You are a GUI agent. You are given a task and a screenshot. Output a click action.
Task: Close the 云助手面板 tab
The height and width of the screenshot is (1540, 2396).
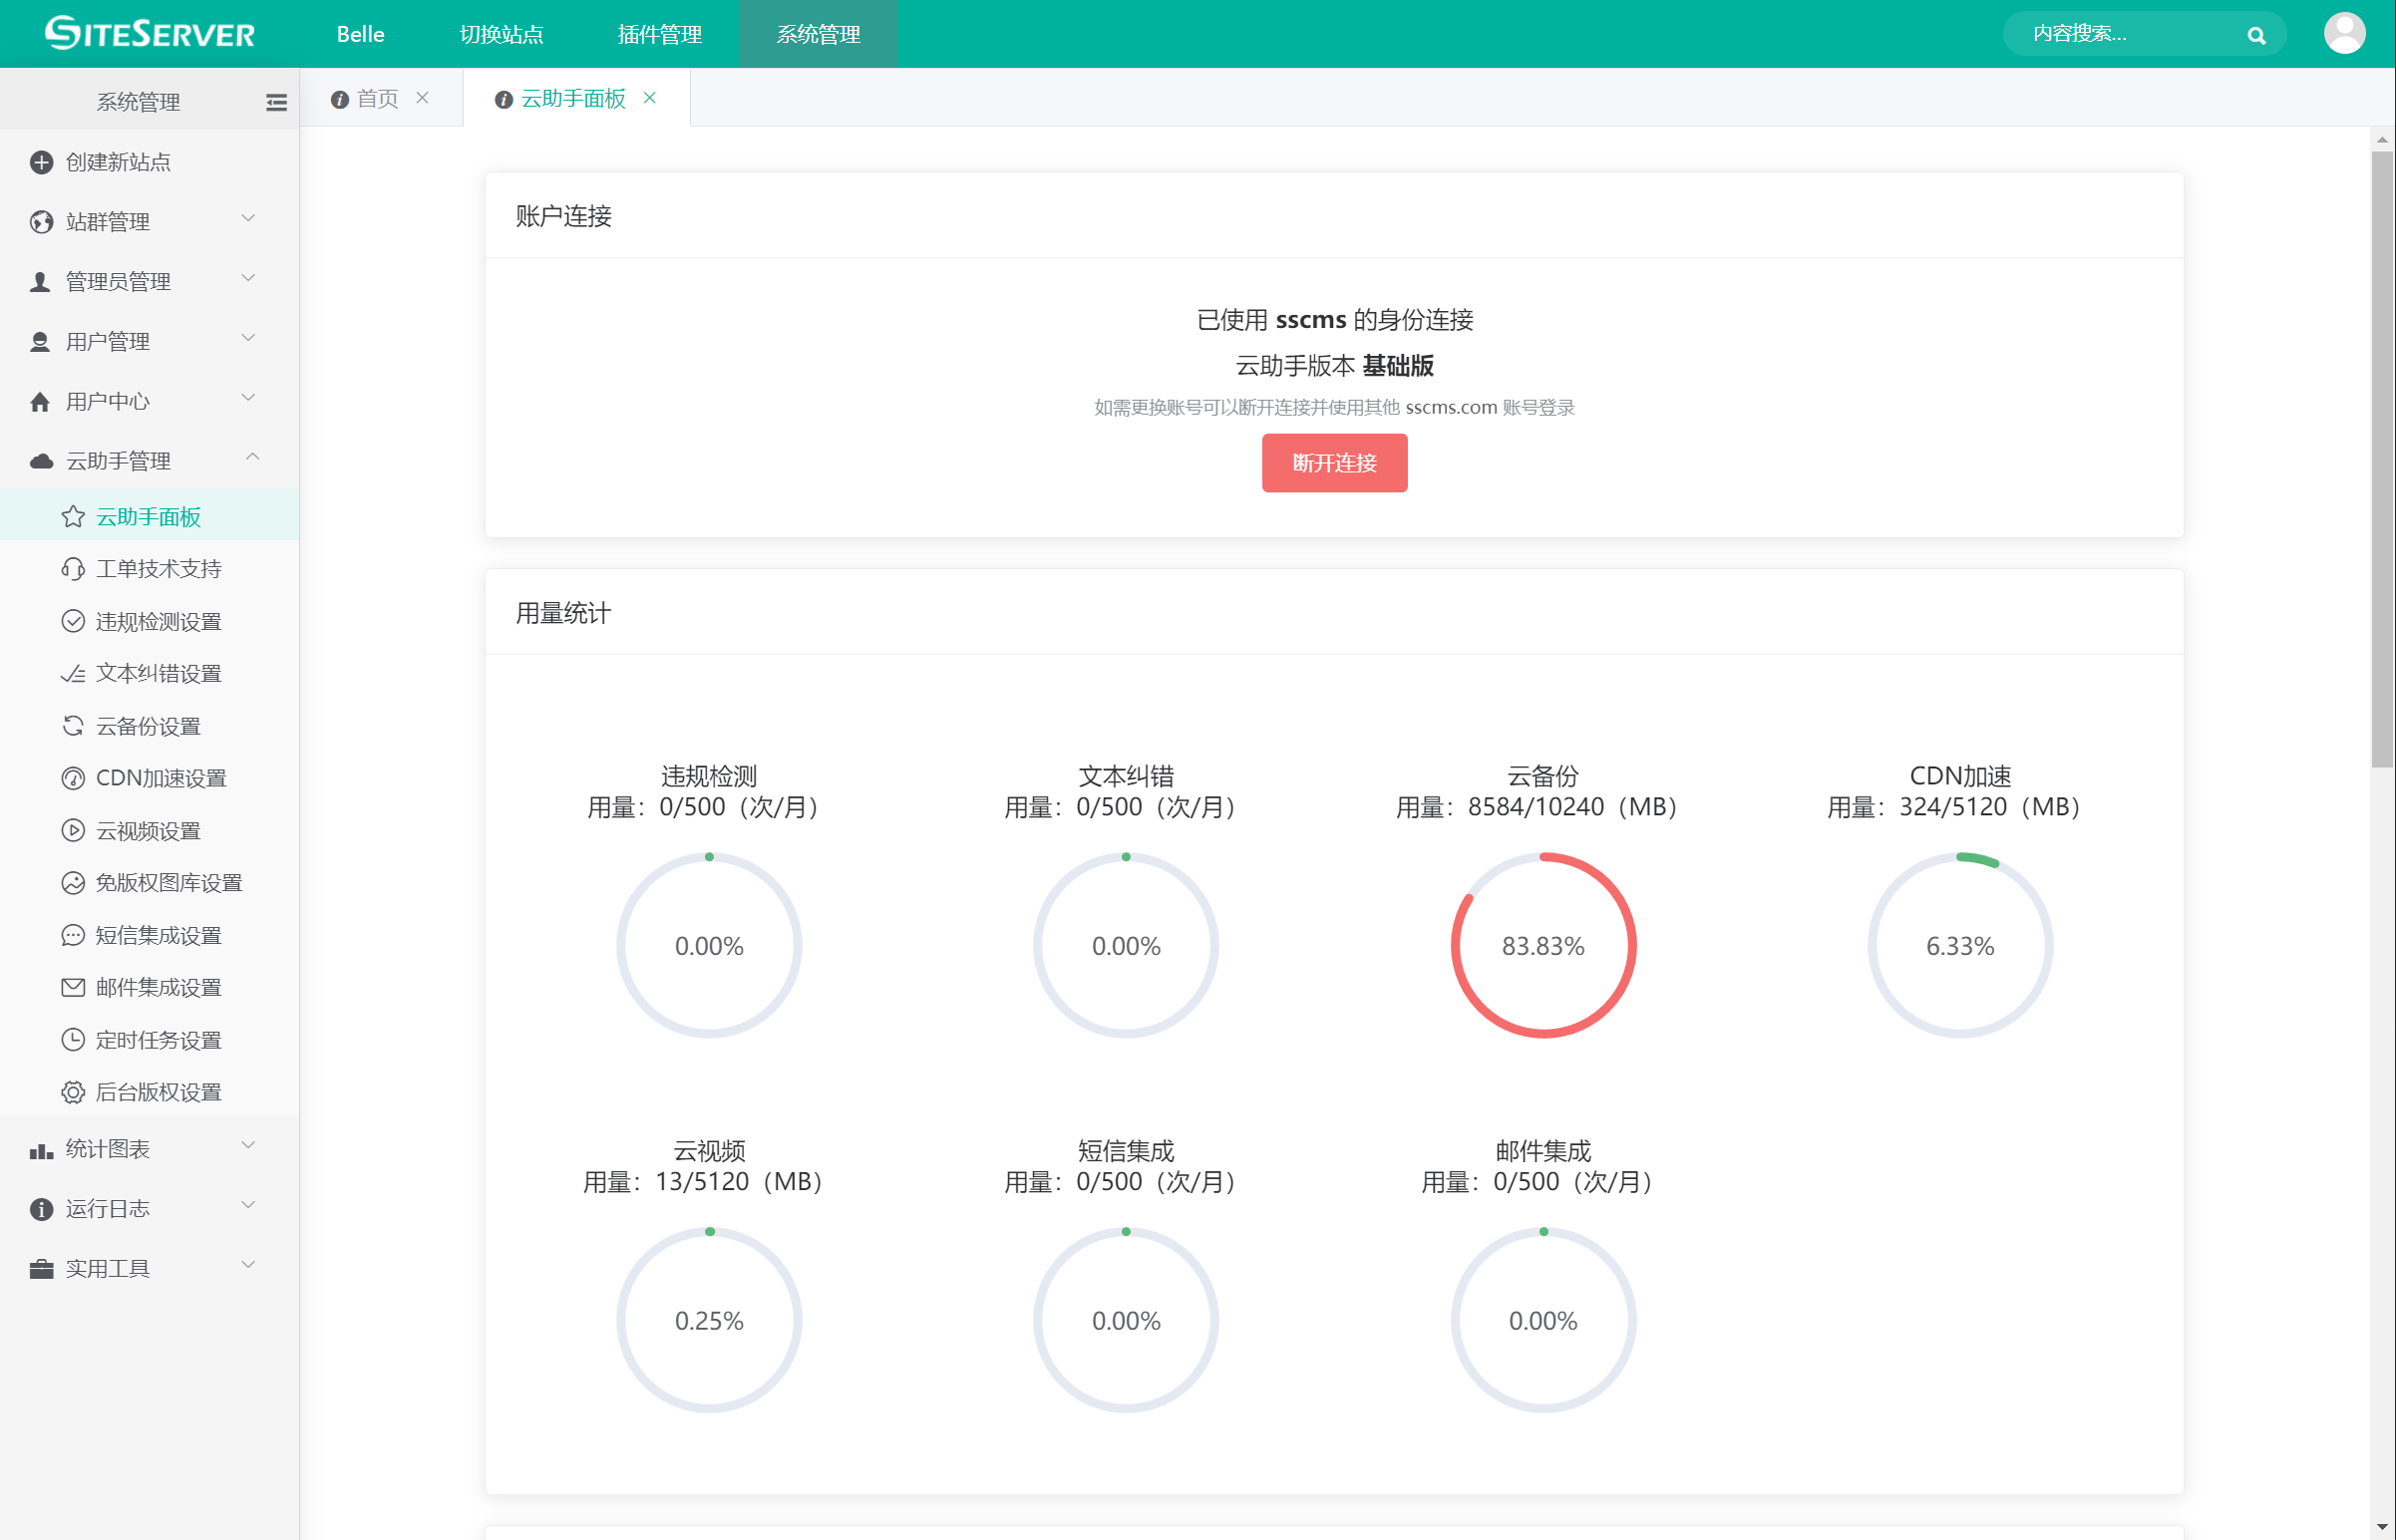pos(650,98)
